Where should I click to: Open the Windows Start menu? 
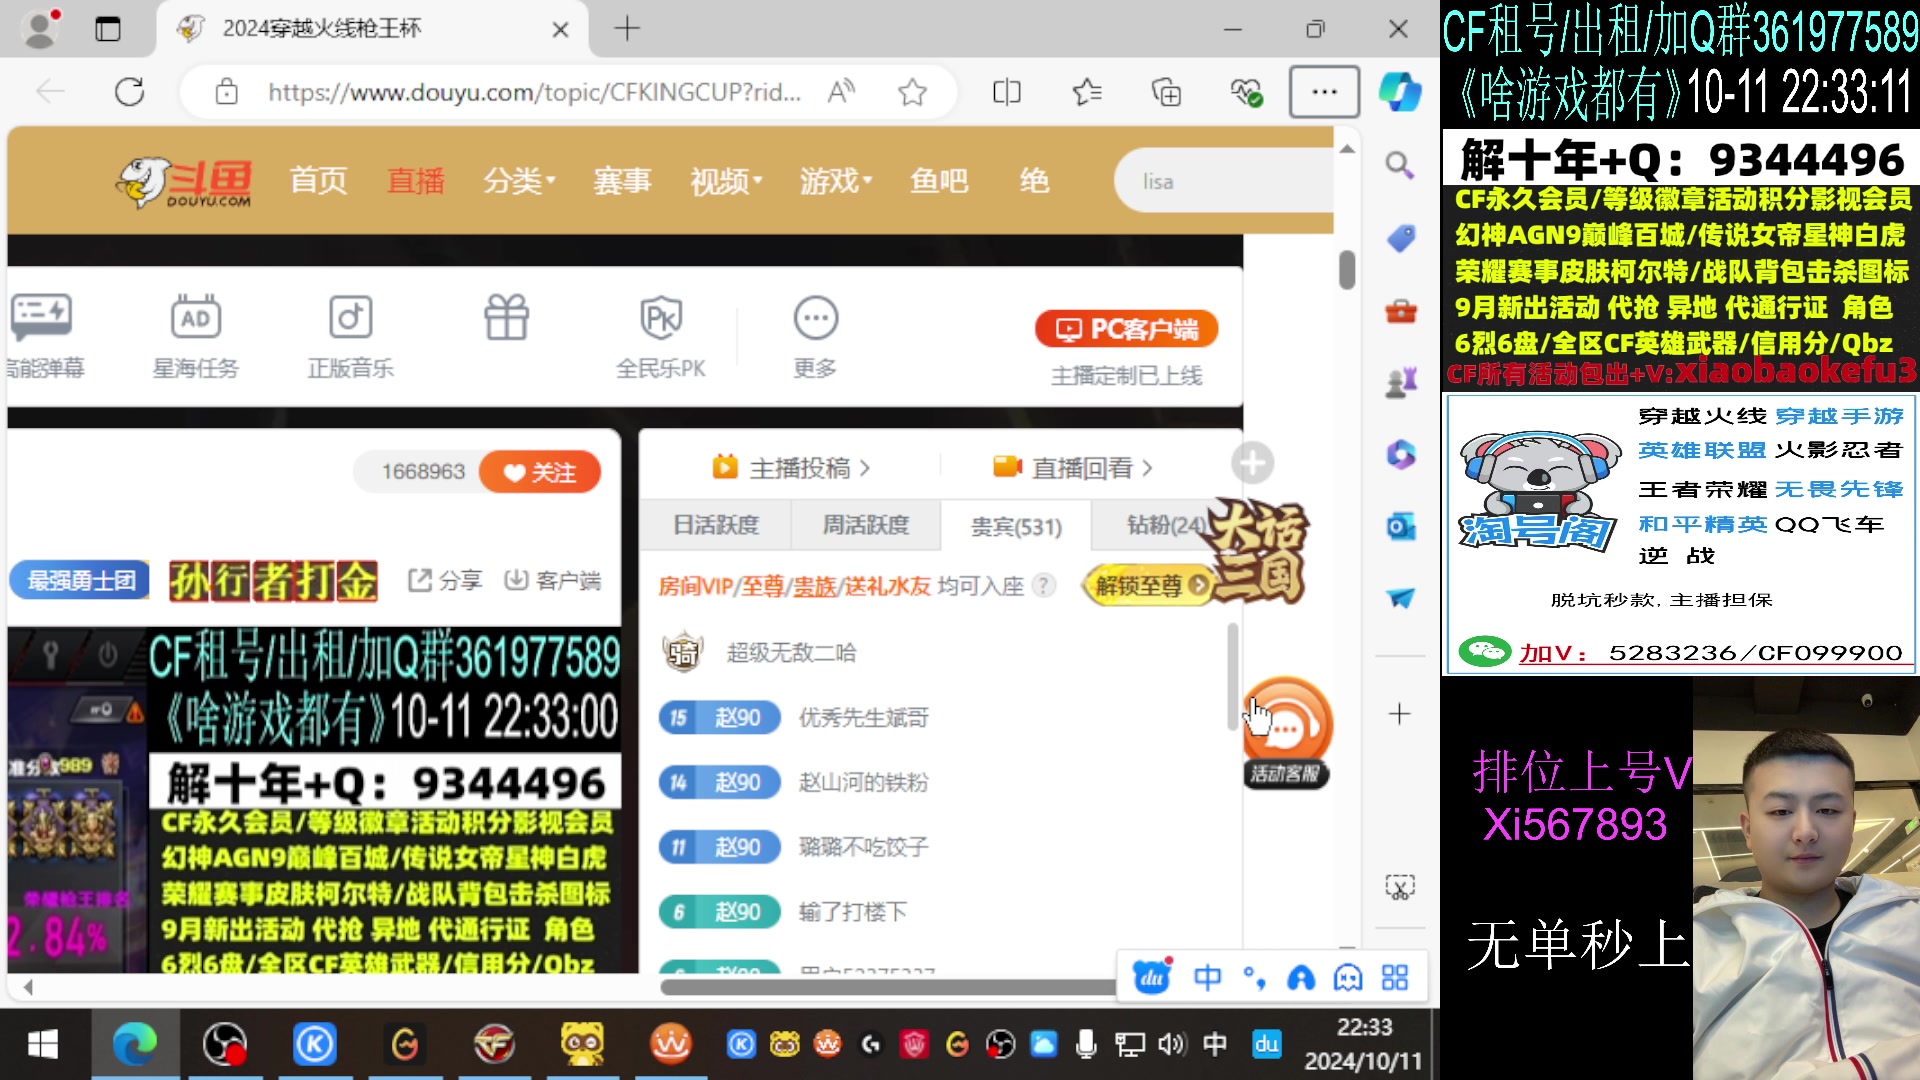pyautogui.click(x=43, y=1045)
